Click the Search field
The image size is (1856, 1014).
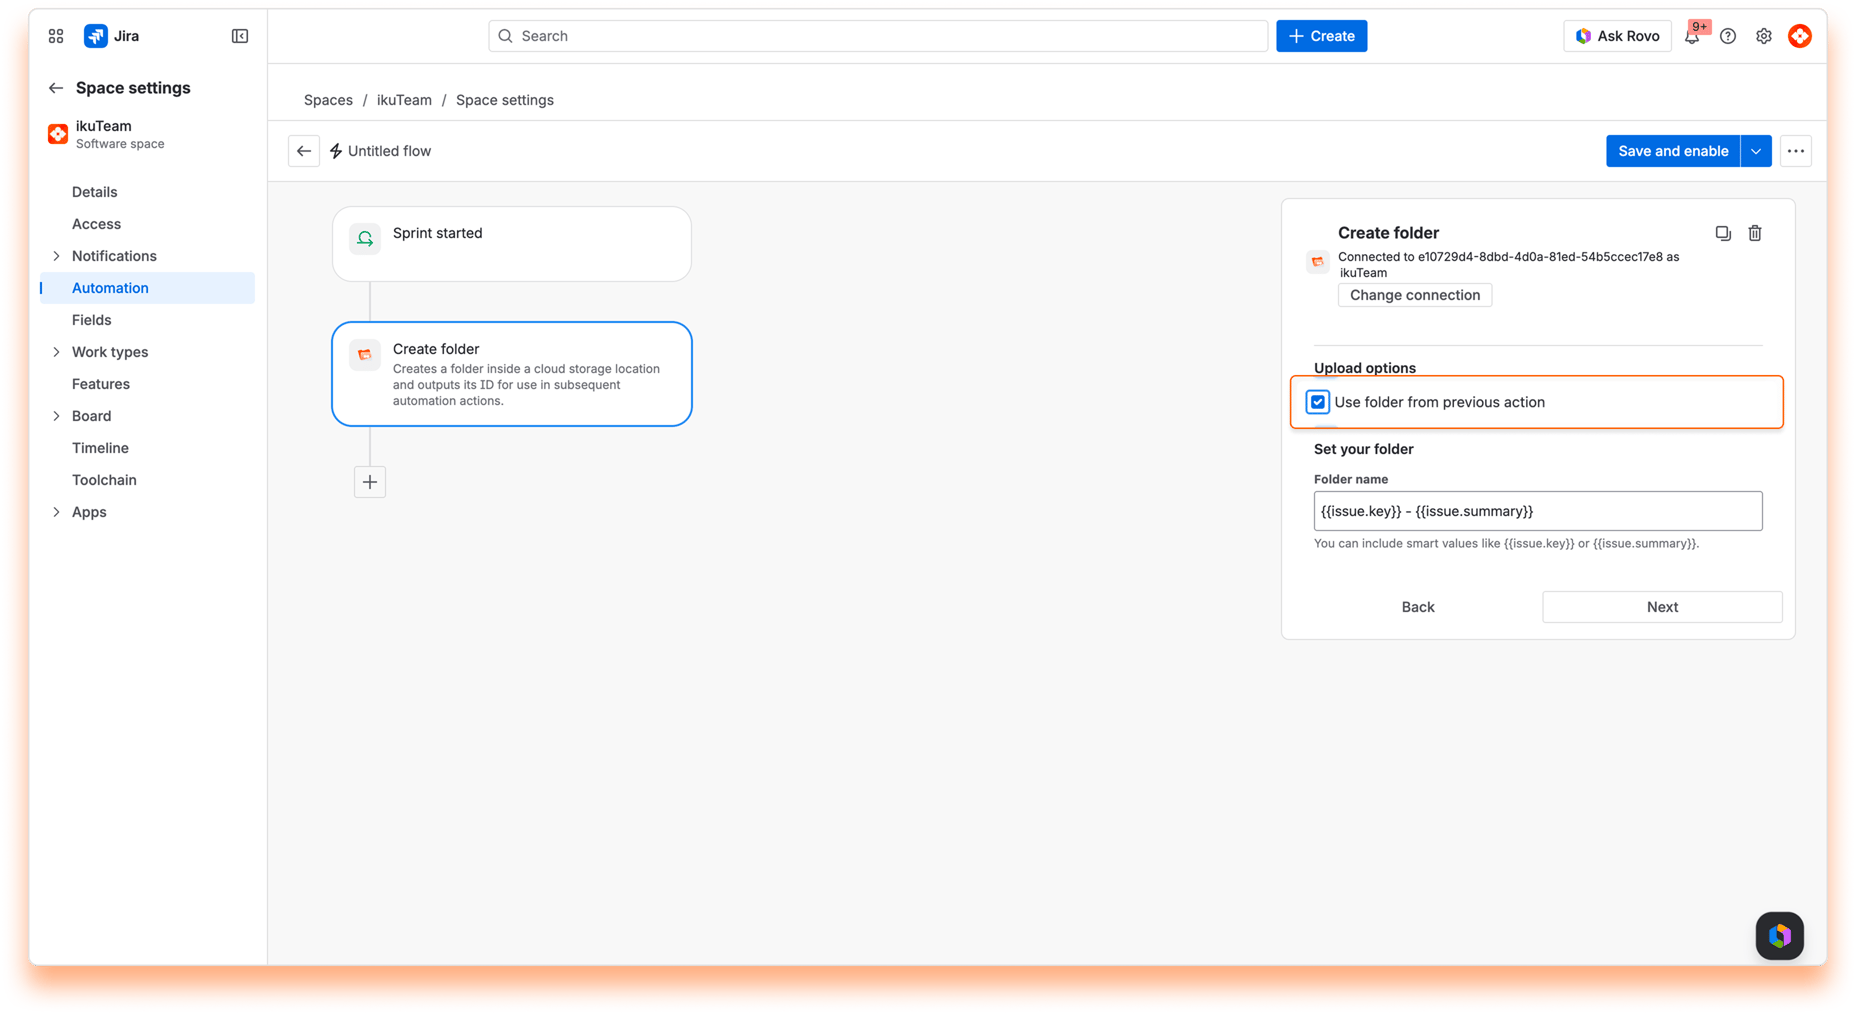click(x=878, y=36)
